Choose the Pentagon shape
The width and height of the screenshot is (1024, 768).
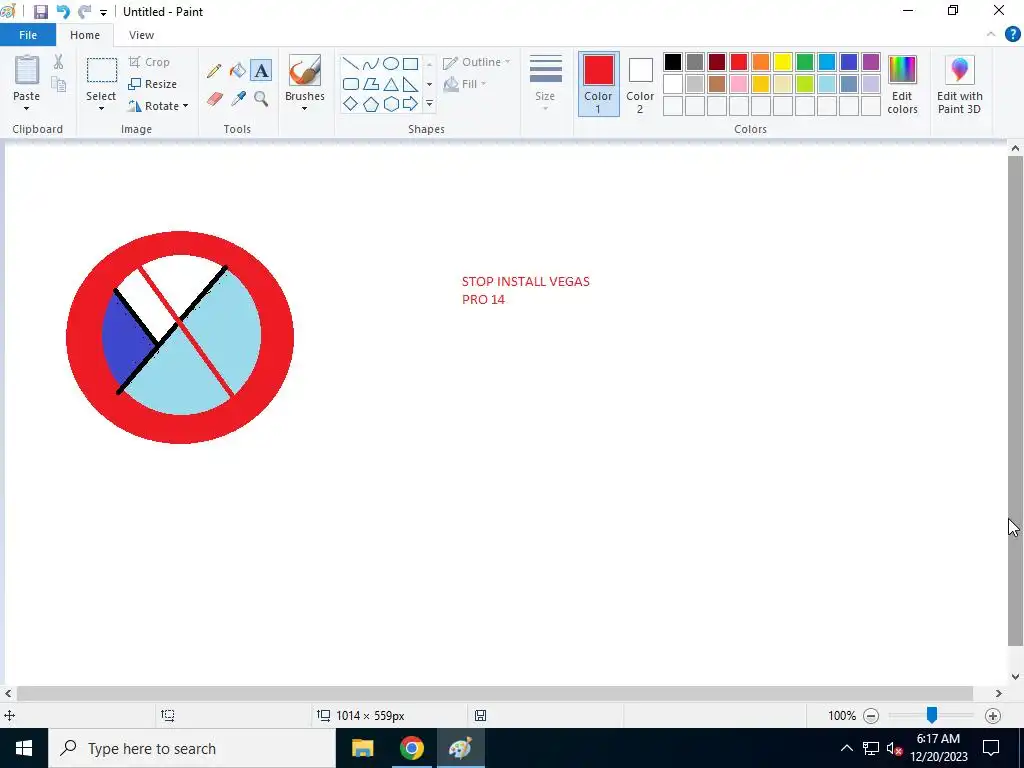(371, 104)
